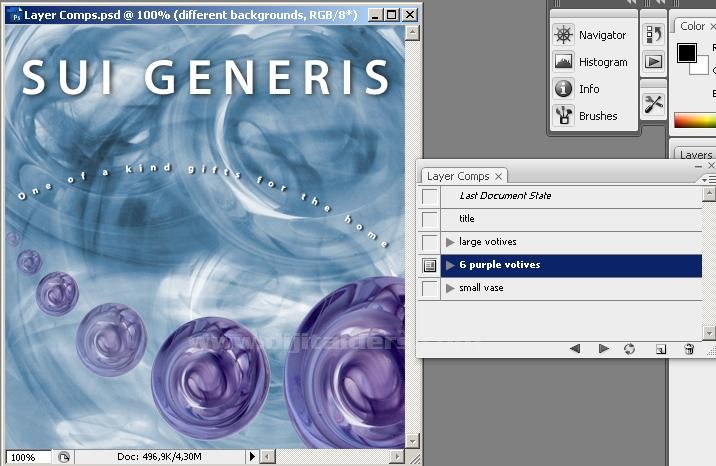Close the Layer Comps tab
The image size is (716, 466).
pos(499,176)
